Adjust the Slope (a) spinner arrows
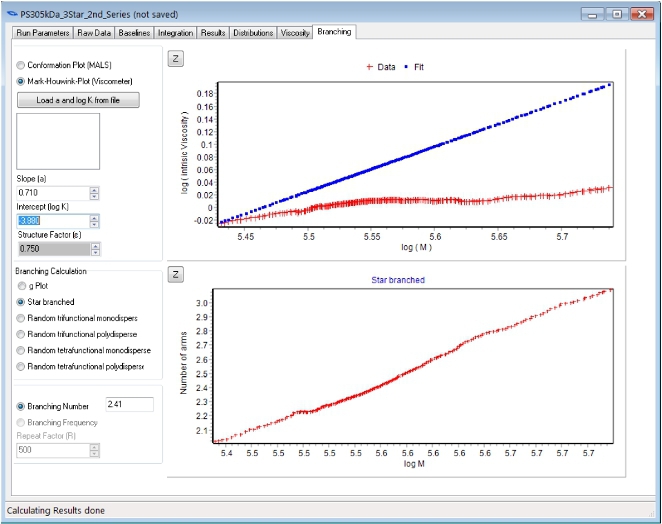This screenshot has height=524, width=662. pyautogui.click(x=94, y=192)
